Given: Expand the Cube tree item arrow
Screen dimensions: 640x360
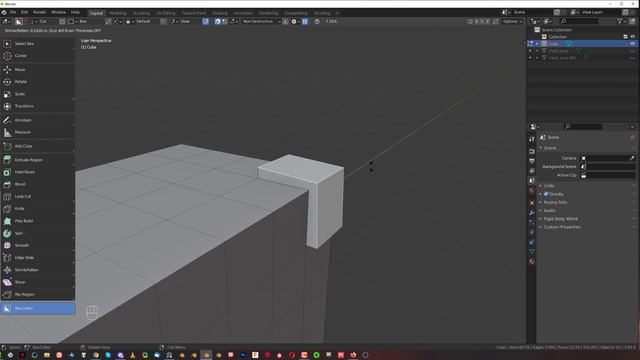Looking at the screenshot, I should click(537, 44).
